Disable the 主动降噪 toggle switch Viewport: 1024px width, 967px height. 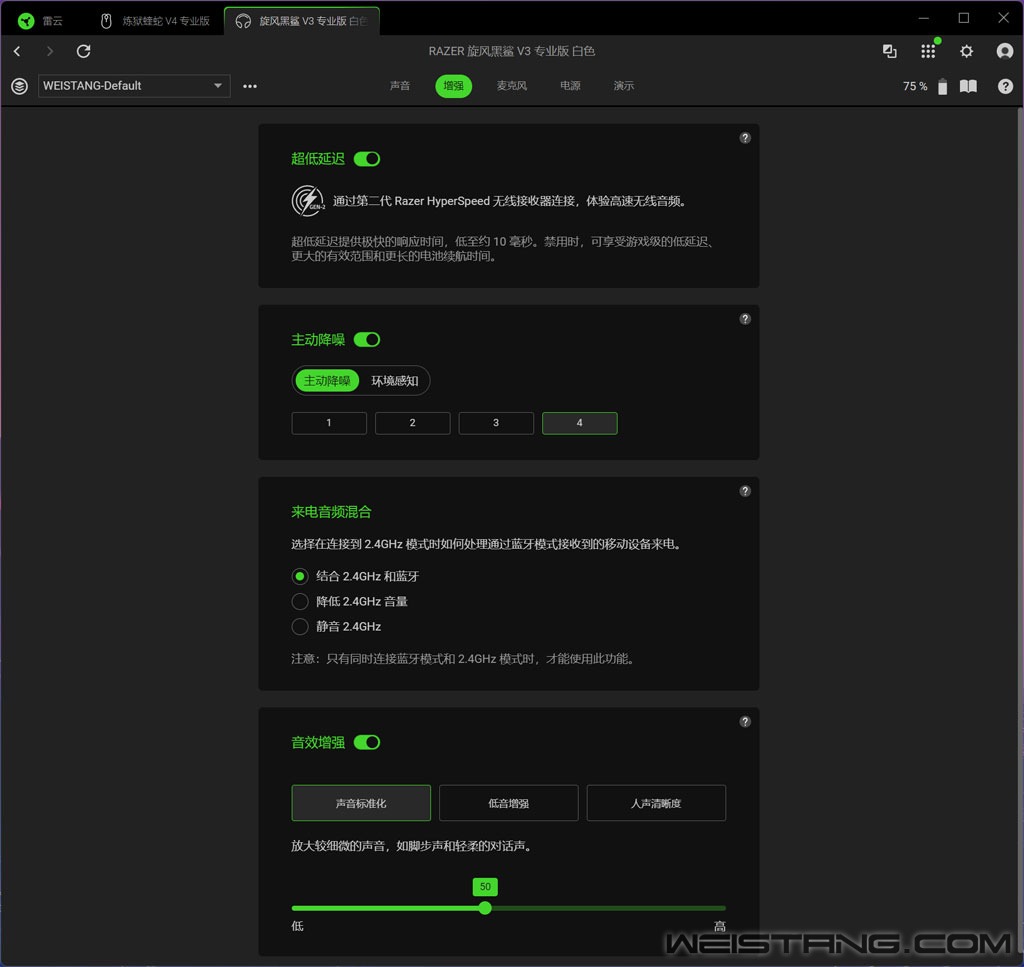click(x=367, y=340)
